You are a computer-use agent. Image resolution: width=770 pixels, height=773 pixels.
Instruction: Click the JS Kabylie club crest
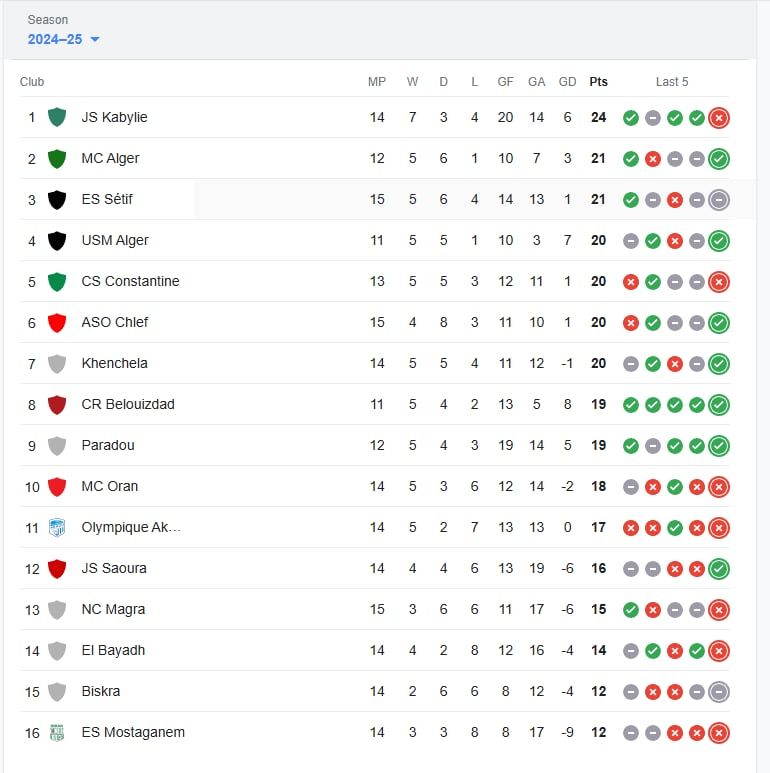coord(57,117)
